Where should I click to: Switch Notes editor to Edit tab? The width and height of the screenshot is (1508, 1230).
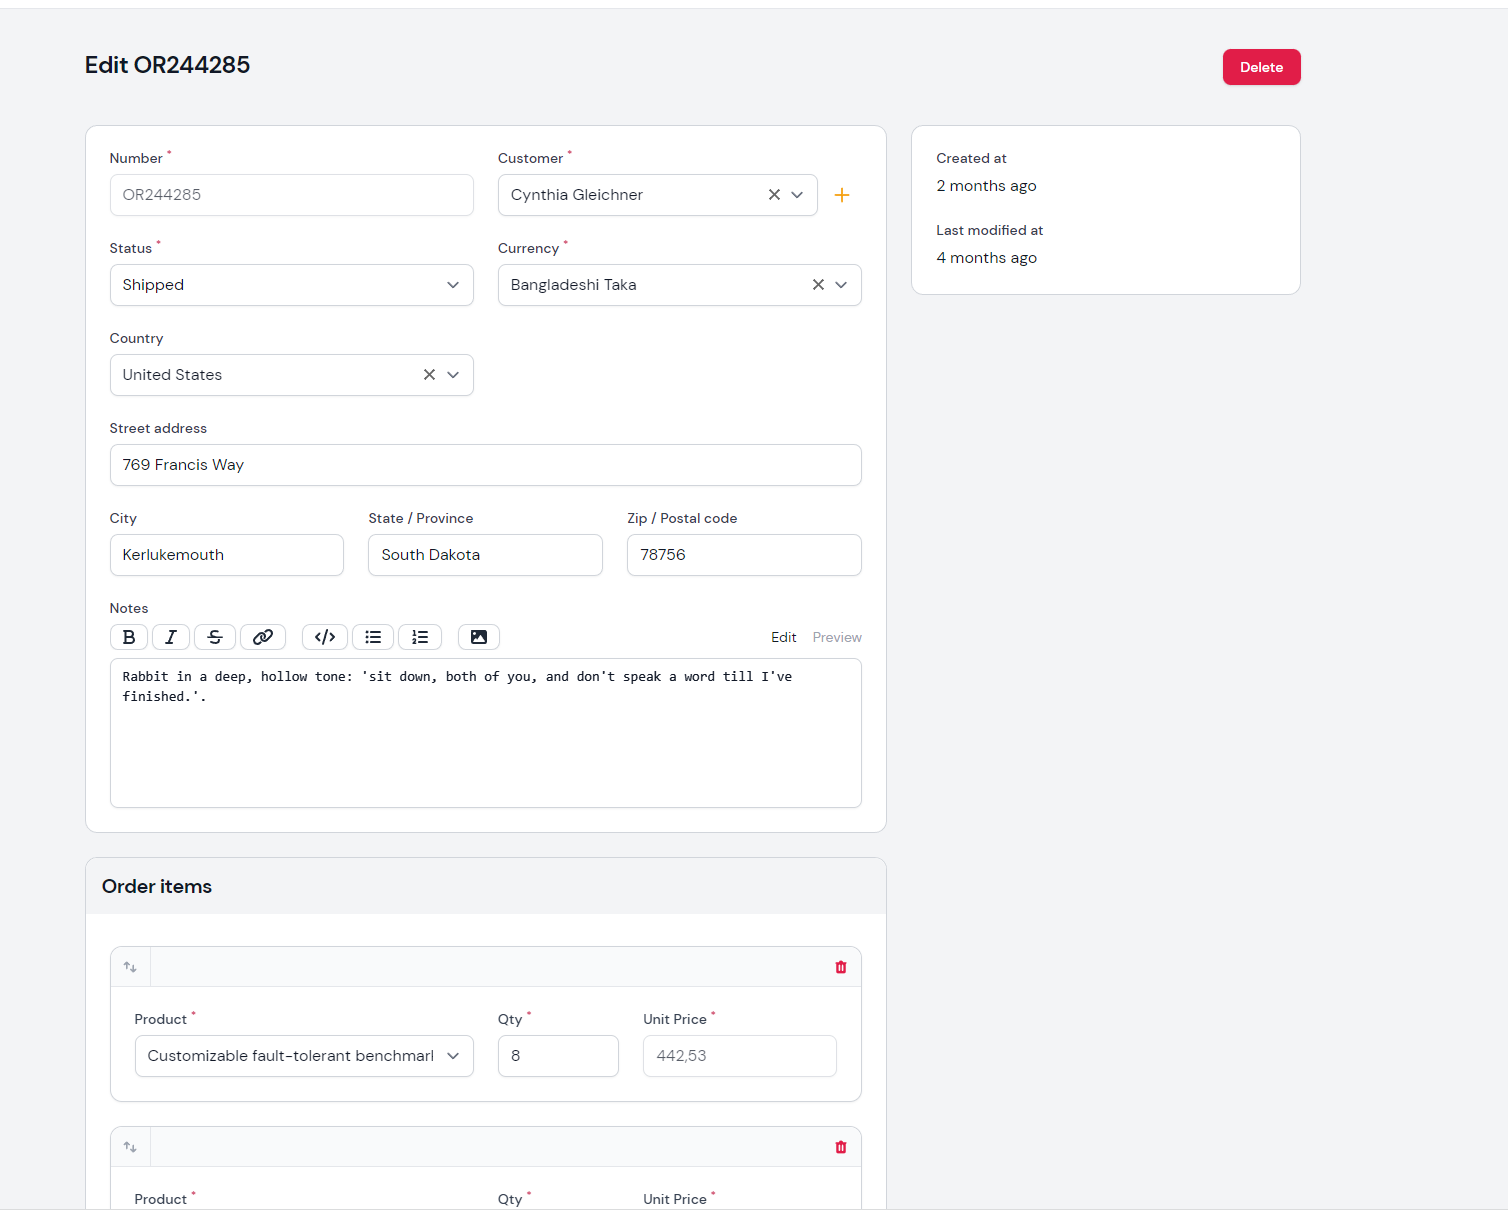[784, 637]
